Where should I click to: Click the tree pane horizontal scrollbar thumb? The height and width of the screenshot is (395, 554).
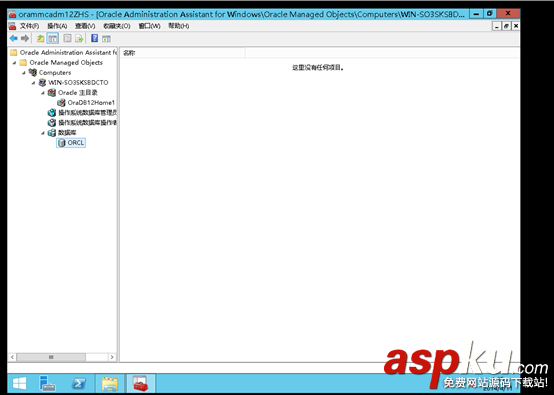click(x=51, y=357)
